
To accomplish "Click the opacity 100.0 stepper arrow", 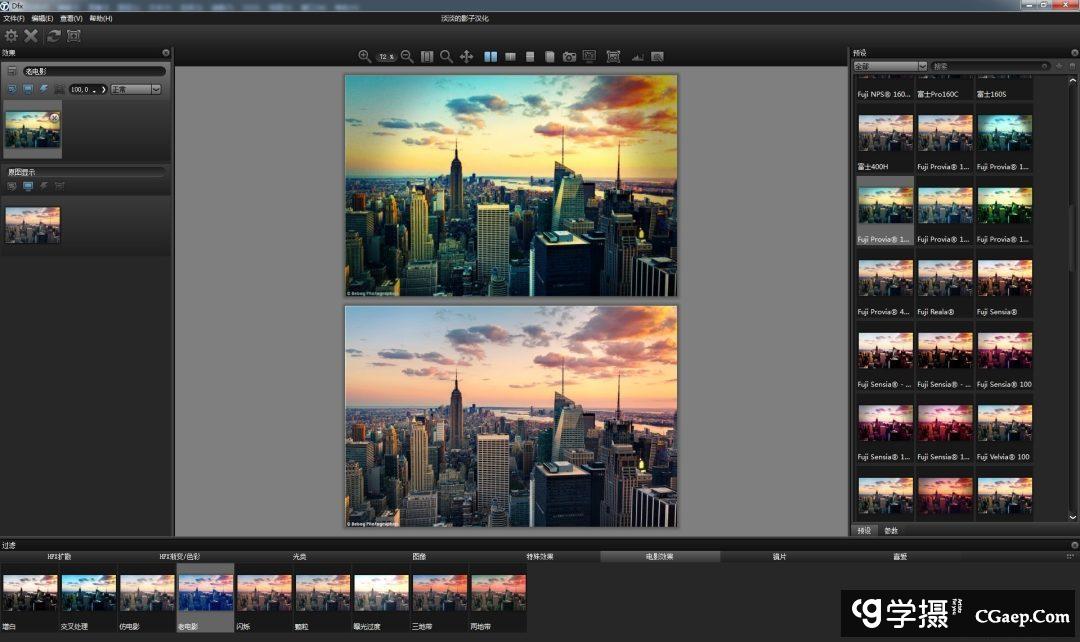I will click(x=102, y=89).
